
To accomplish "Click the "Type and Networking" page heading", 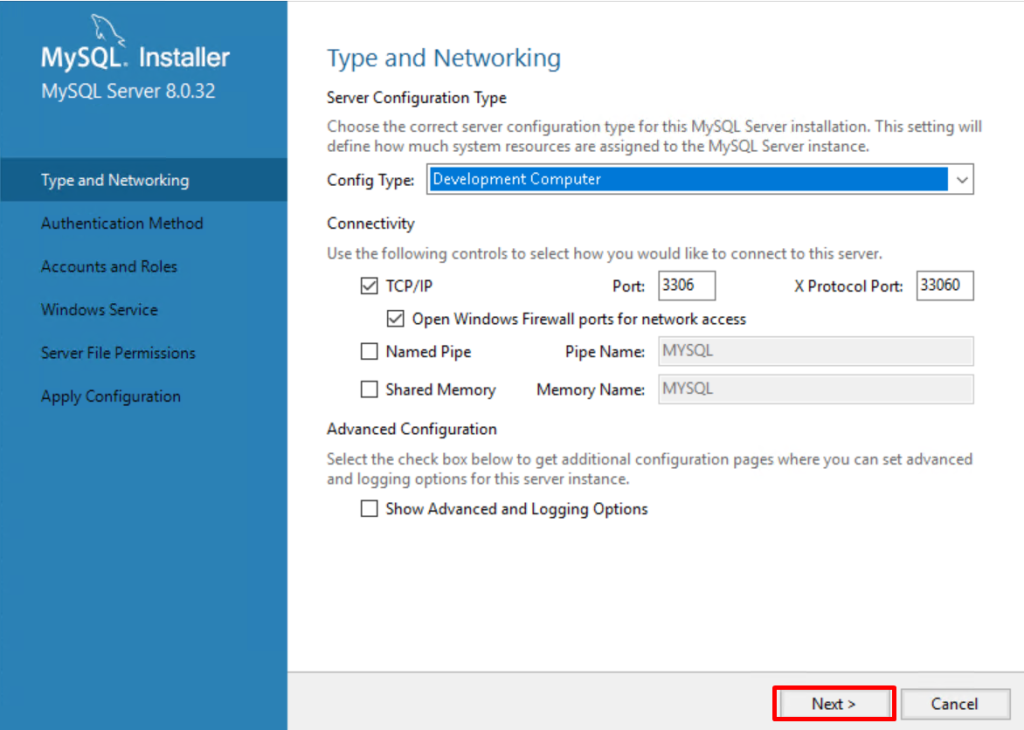I will tap(444, 59).
